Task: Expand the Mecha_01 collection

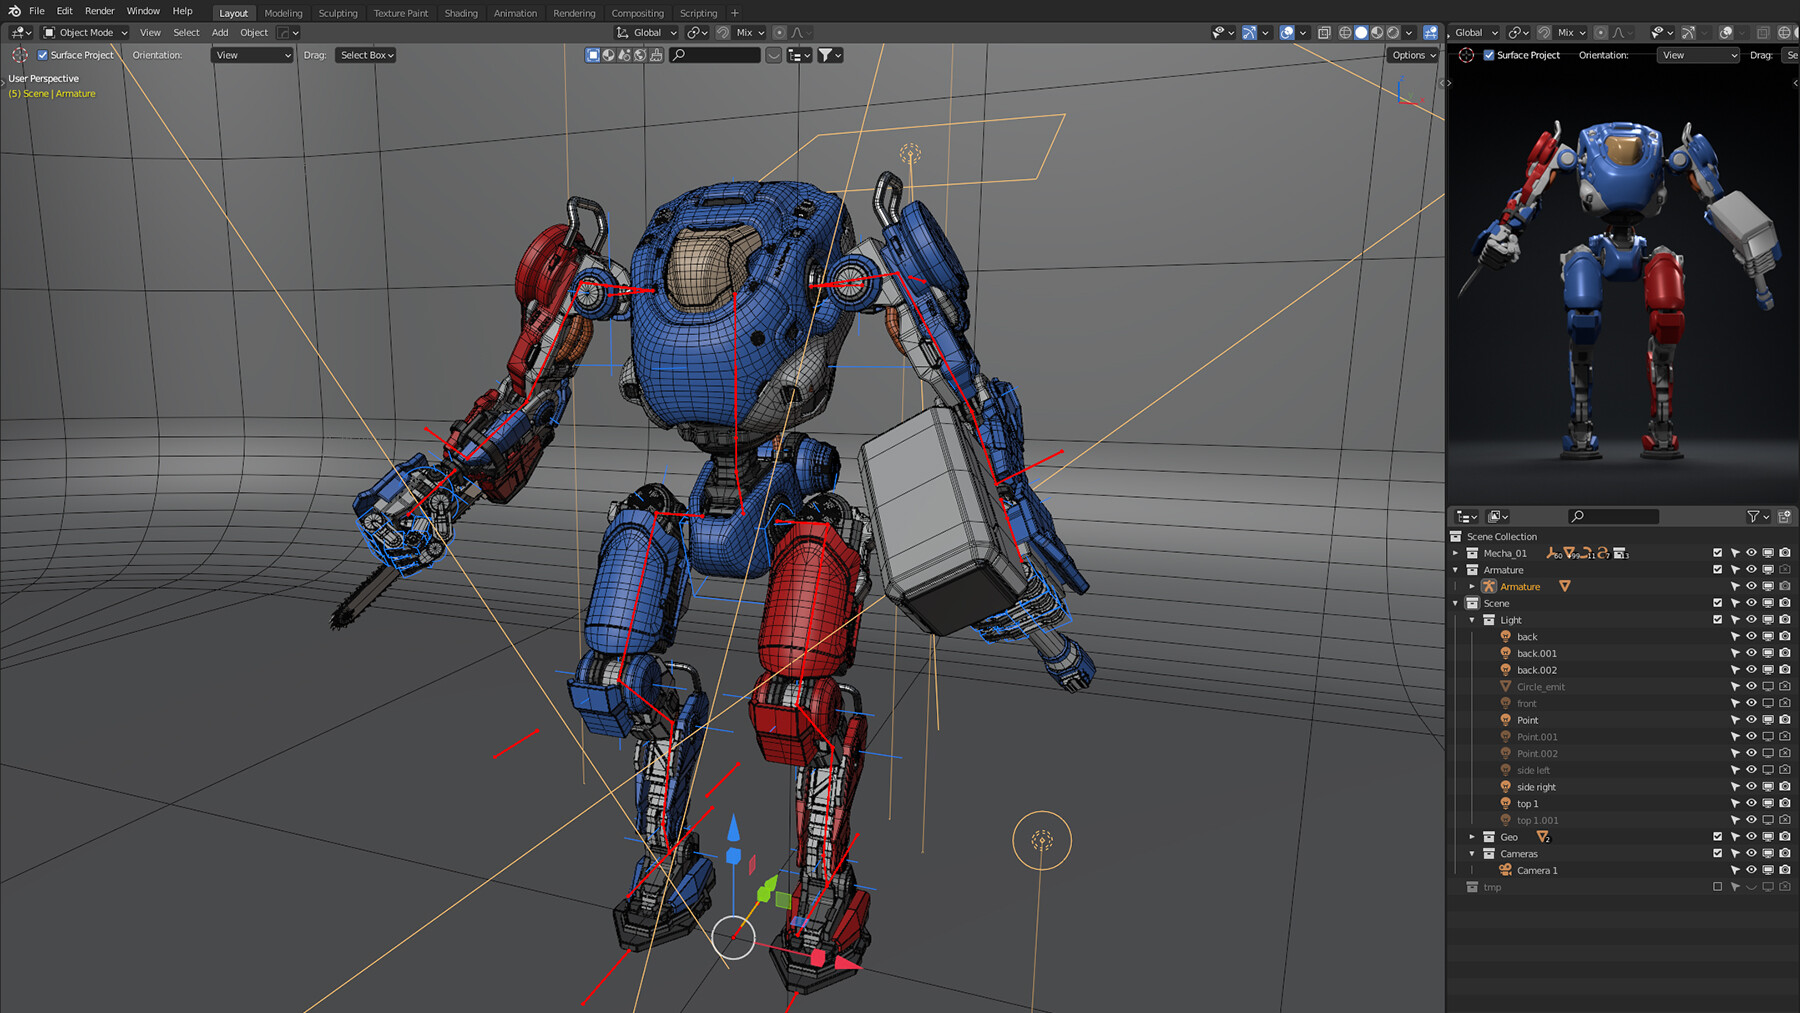Action: [x=1456, y=552]
